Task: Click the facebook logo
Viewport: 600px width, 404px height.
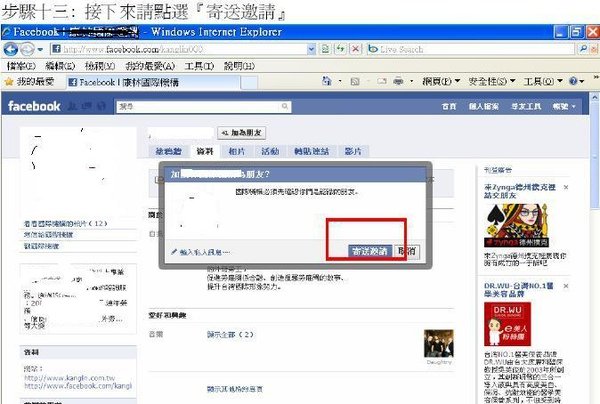Action: pos(34,106)
